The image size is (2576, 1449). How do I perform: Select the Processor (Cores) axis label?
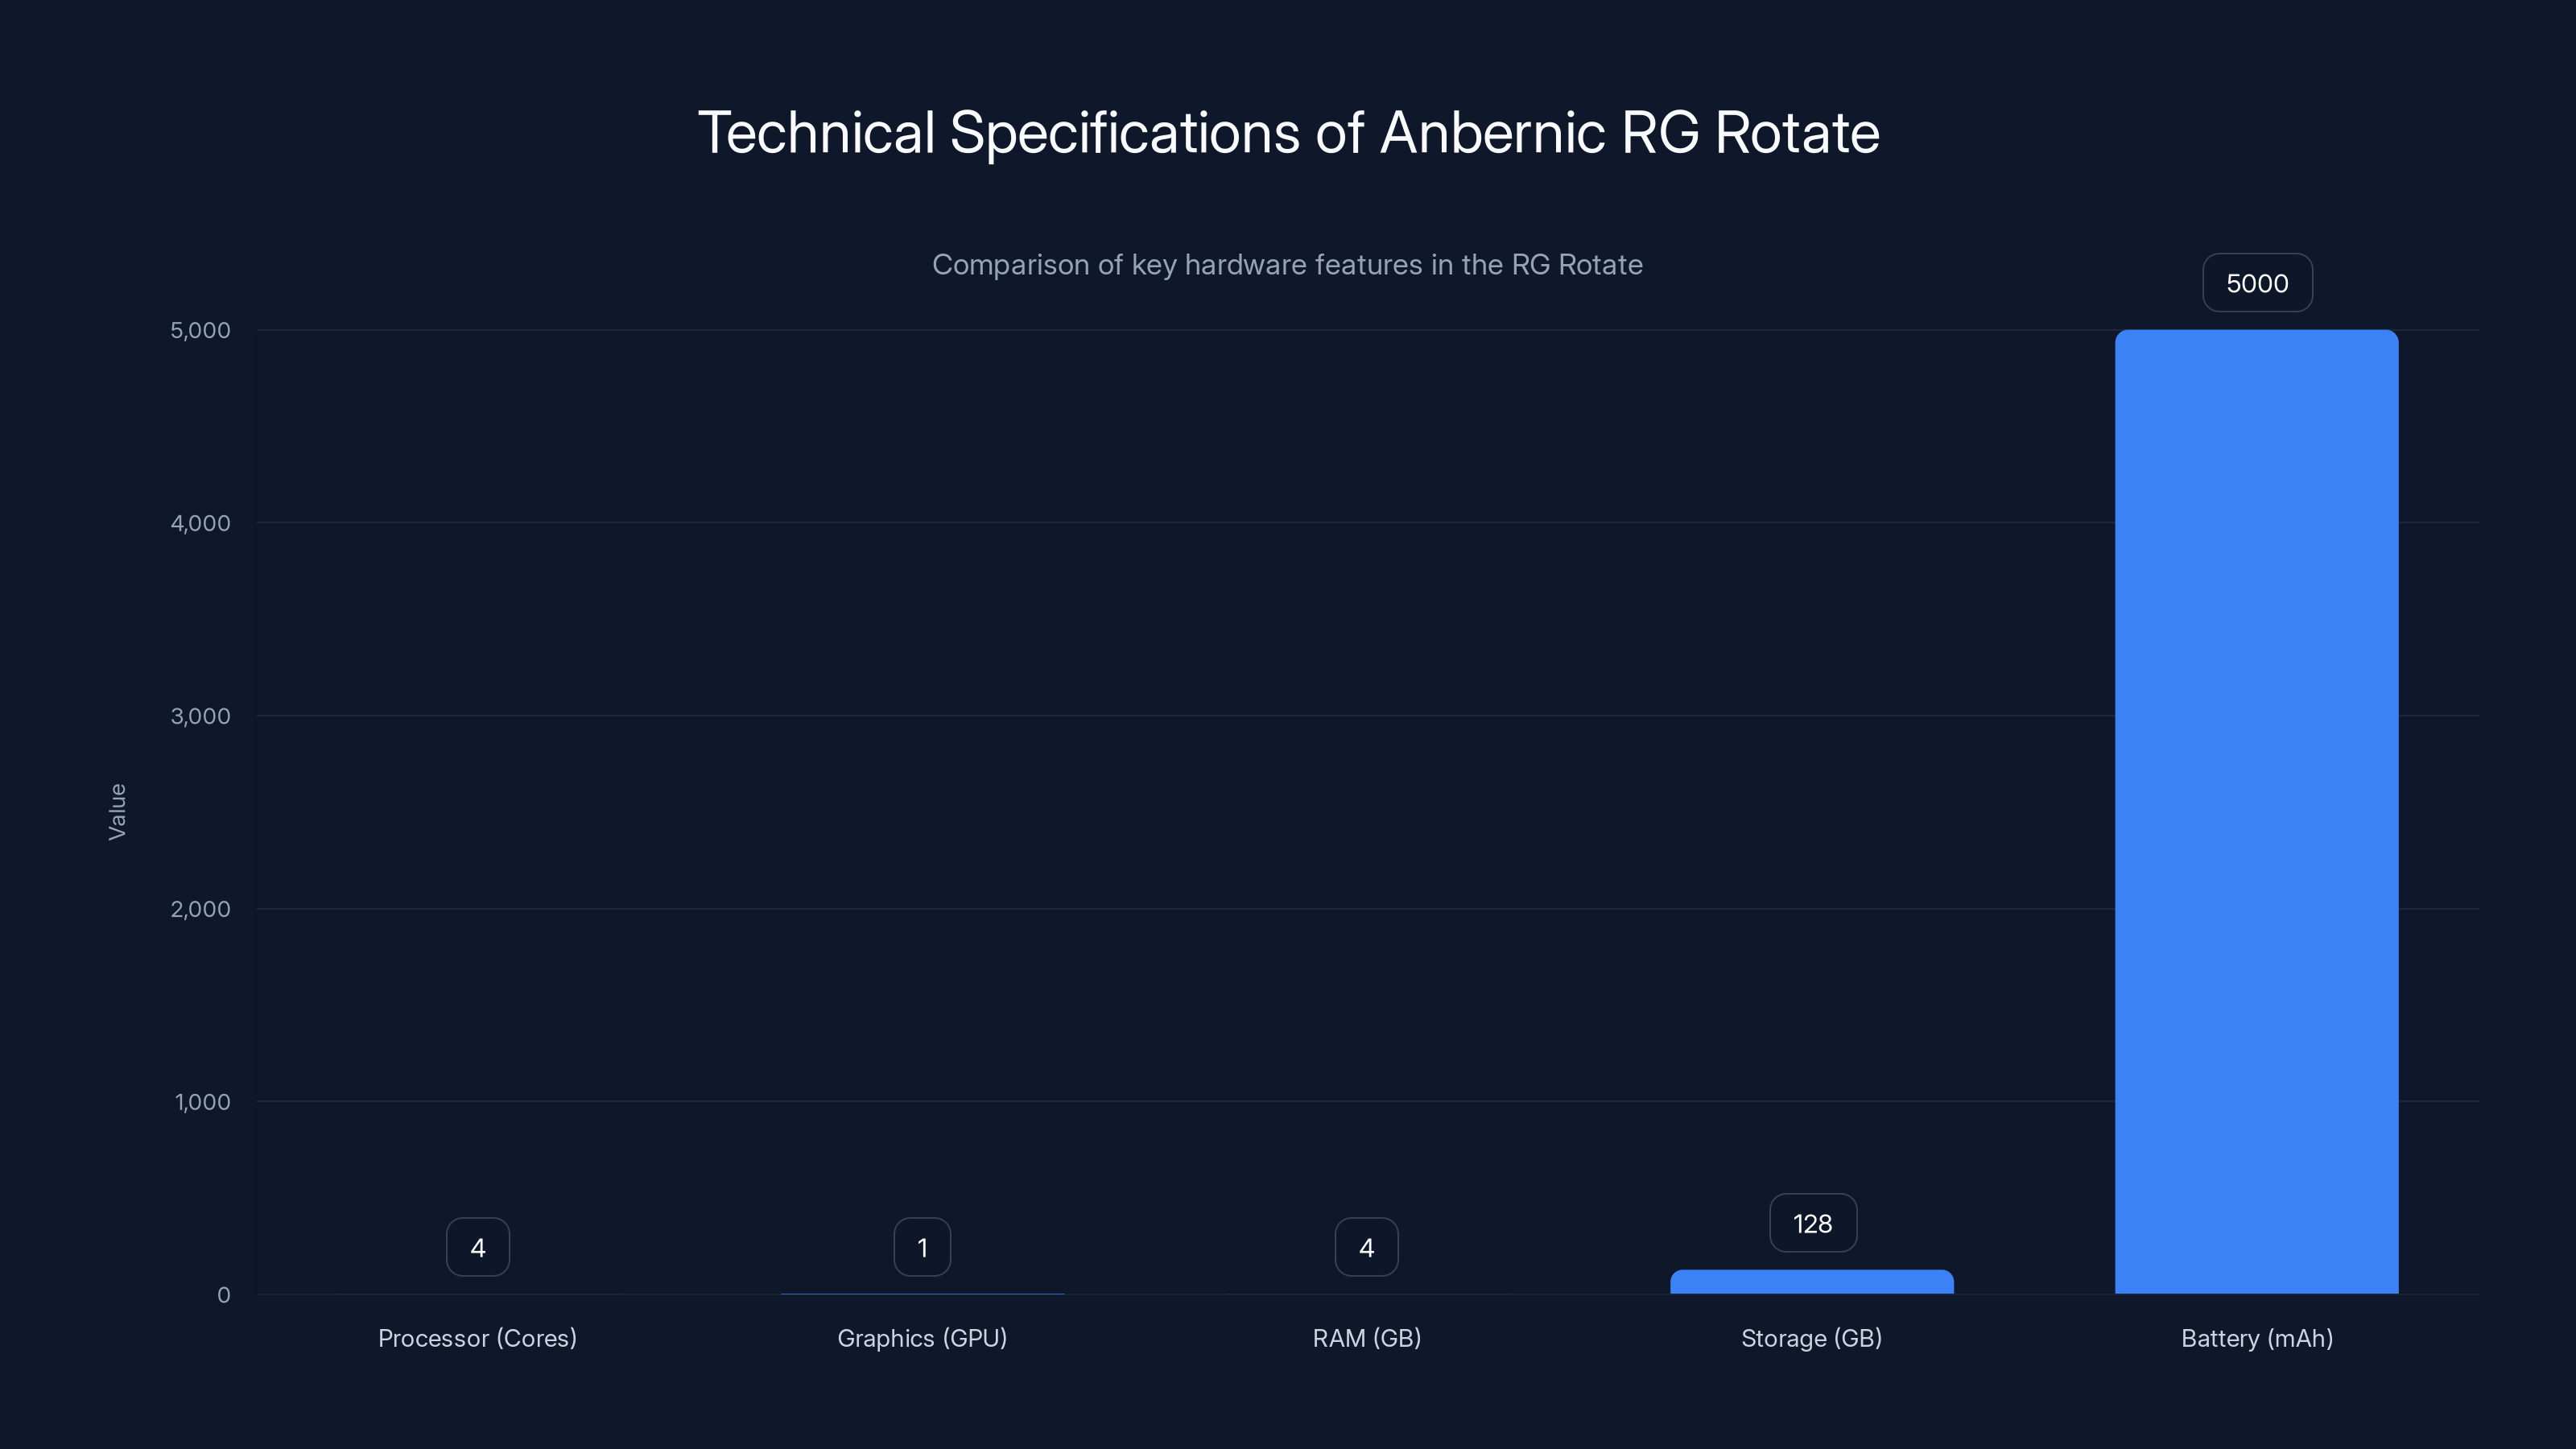(477, 1338)
